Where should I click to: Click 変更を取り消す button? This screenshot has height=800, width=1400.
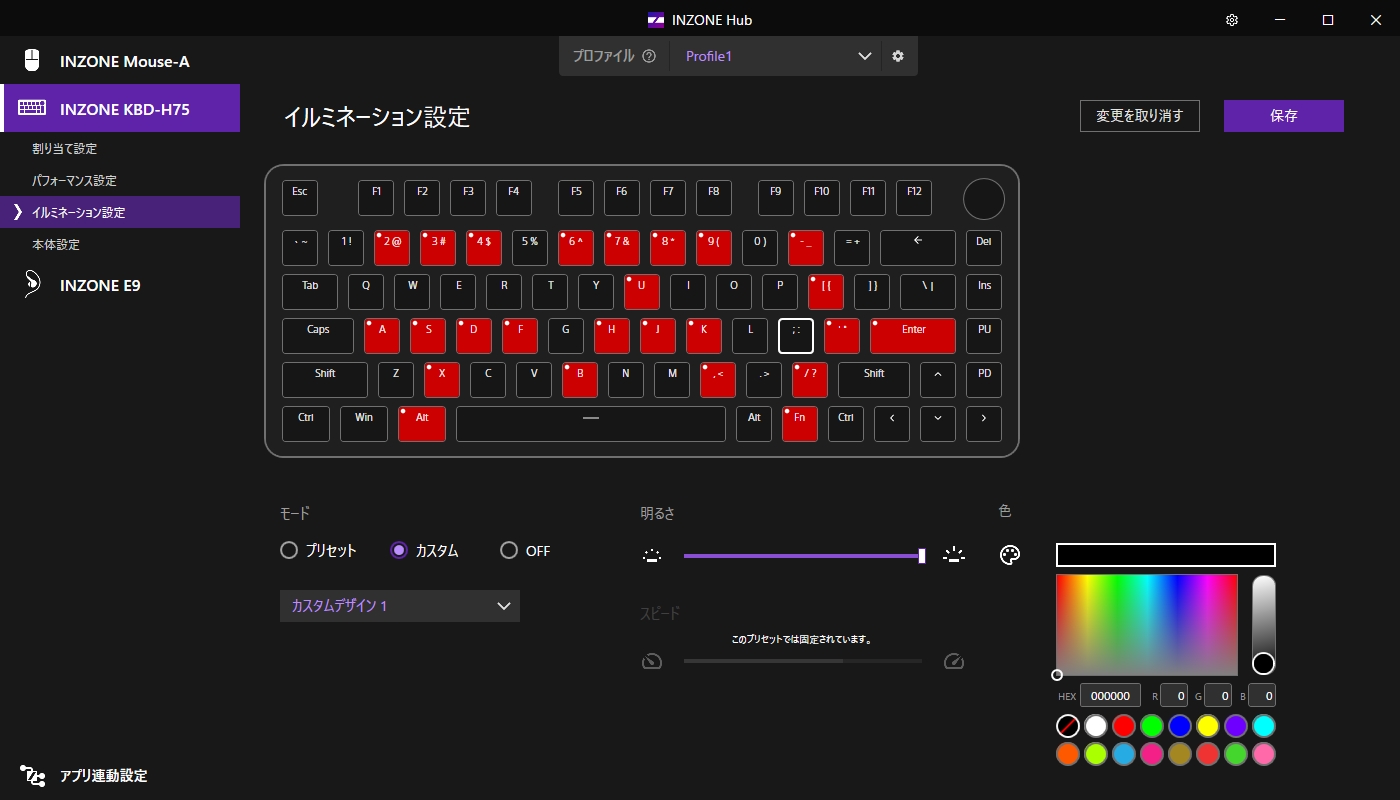(1140, 116)
